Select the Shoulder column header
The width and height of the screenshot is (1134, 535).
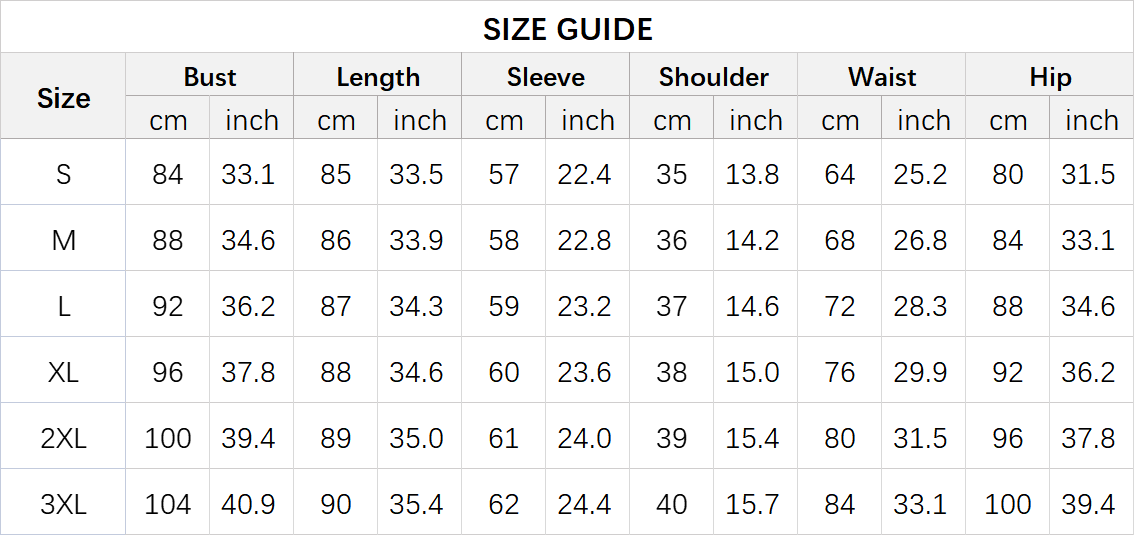click(713, 77)
